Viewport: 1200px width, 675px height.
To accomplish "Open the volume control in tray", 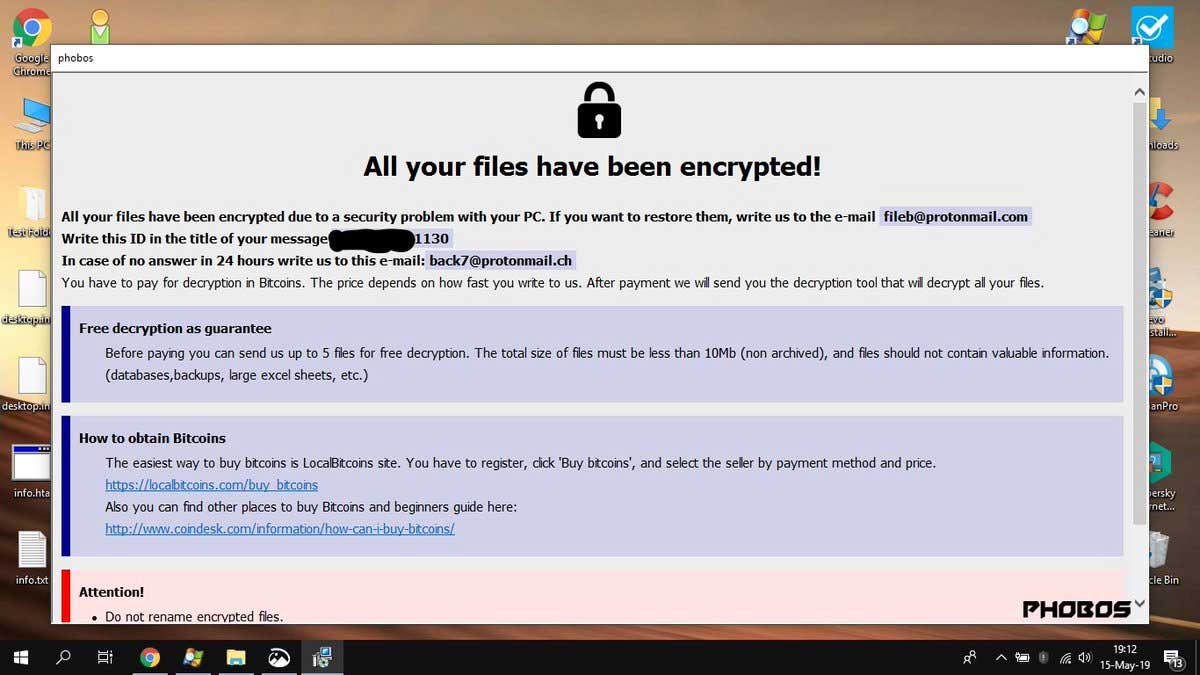I will [1084, 657].
